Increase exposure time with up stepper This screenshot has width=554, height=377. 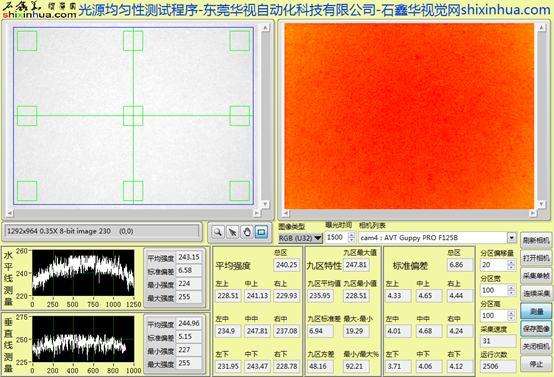(352, 235)
